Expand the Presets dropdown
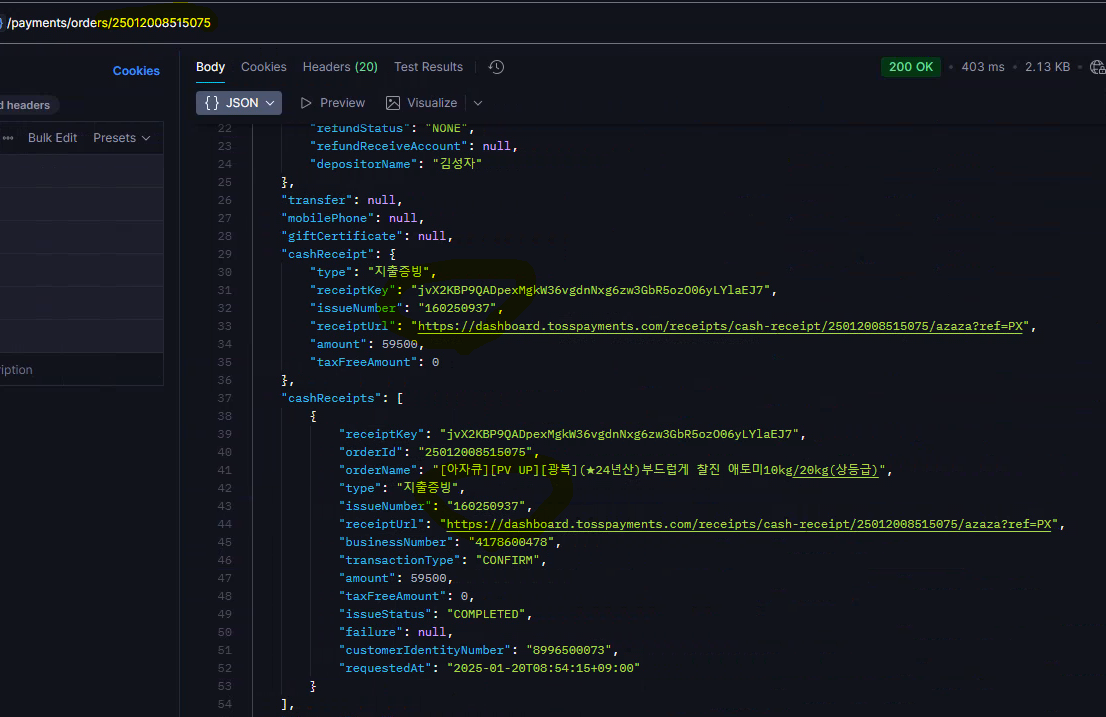The image size is (1106, 717). click(x=121, y=138)
